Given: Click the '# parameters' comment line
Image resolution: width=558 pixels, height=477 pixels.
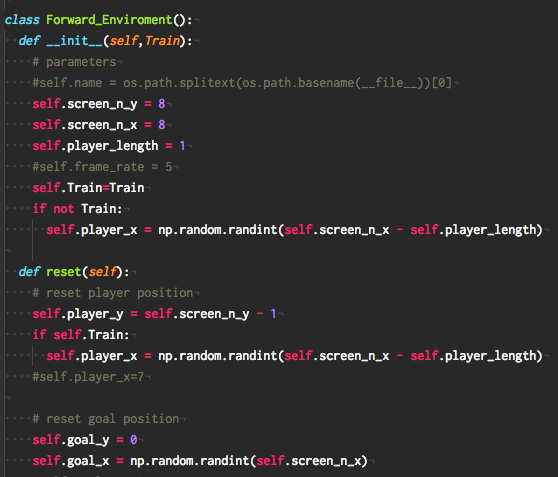Looking at the screenshot, I should (x=74, y=62).
